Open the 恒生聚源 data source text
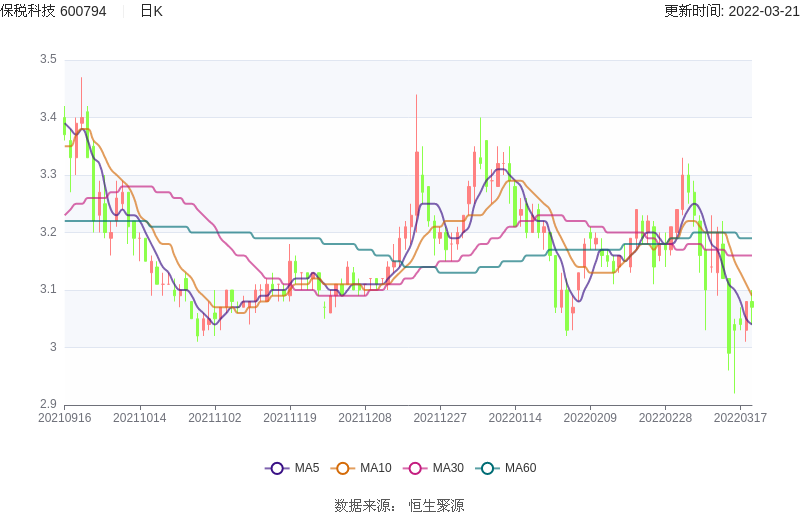 [x=436, y=506]
